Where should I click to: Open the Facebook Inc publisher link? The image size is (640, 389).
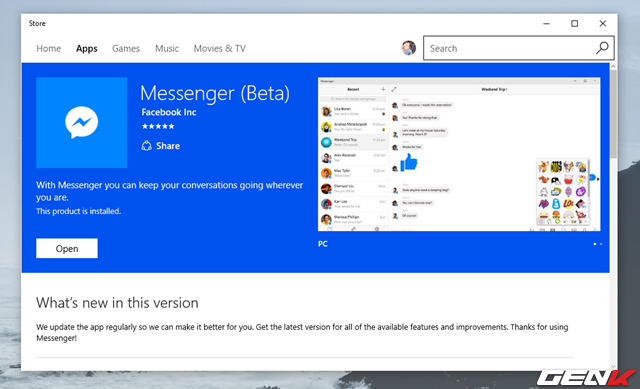coord(169,112)
